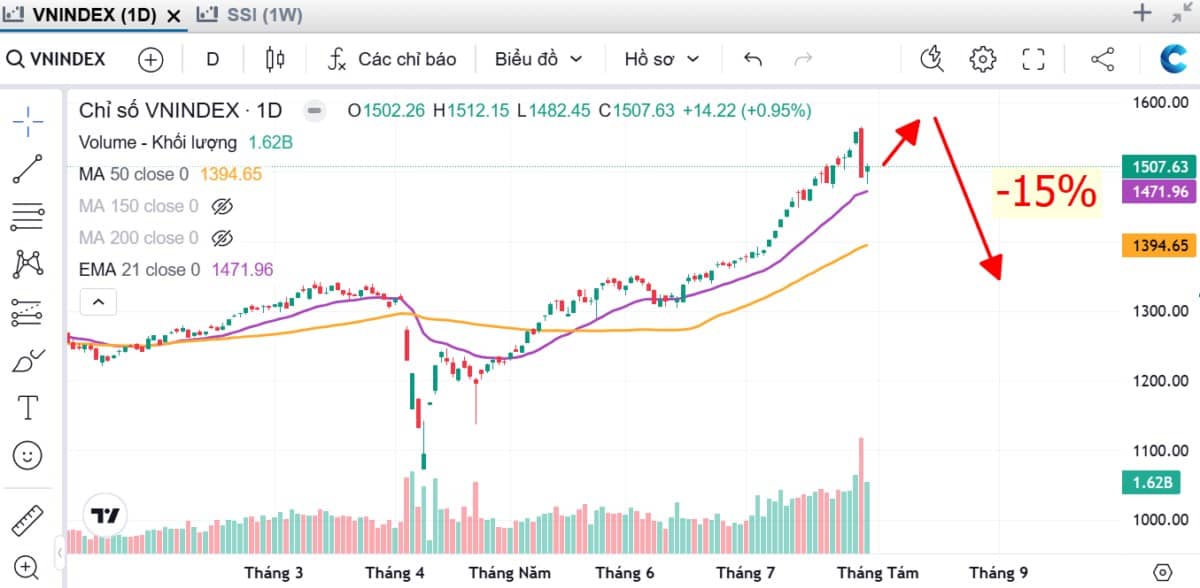Open the Các chỉ báo indicators menu
The width and height of the screenshot is (1200, 588).
392,59
